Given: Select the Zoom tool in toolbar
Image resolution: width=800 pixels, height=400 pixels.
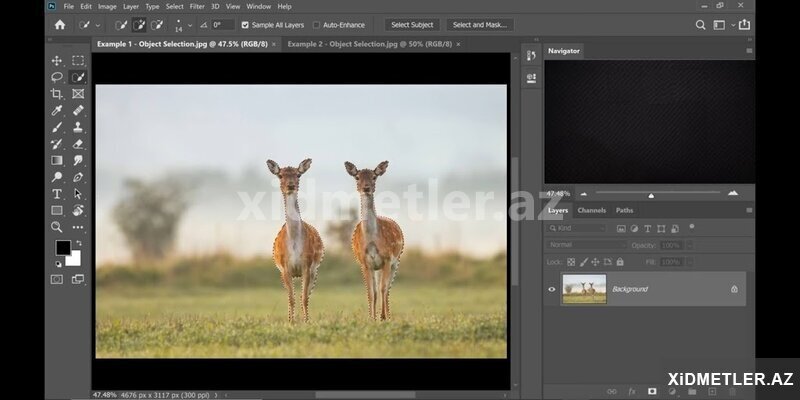Looking at the screenshot, I should (x=57, y=227).
